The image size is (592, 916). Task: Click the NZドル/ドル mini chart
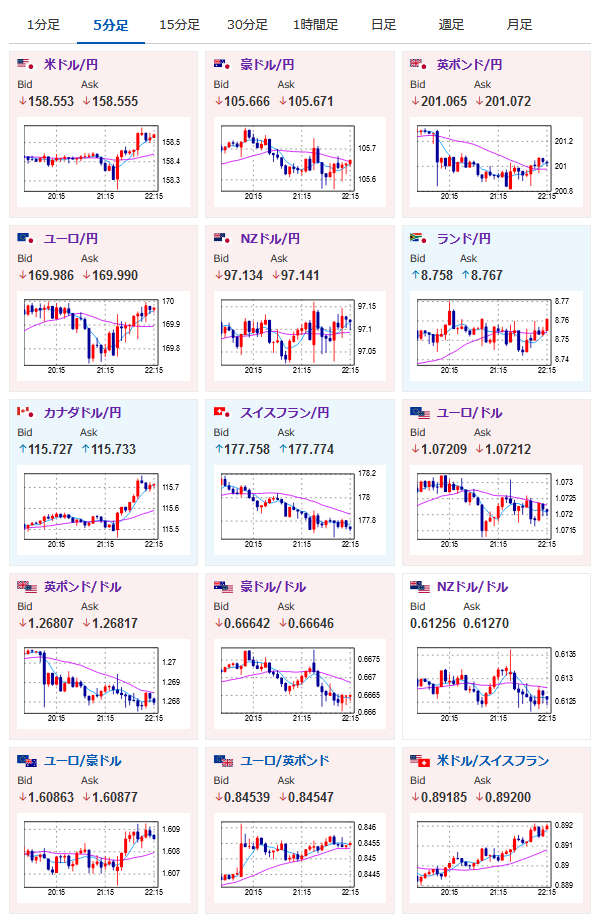click(x=496, y=683)
